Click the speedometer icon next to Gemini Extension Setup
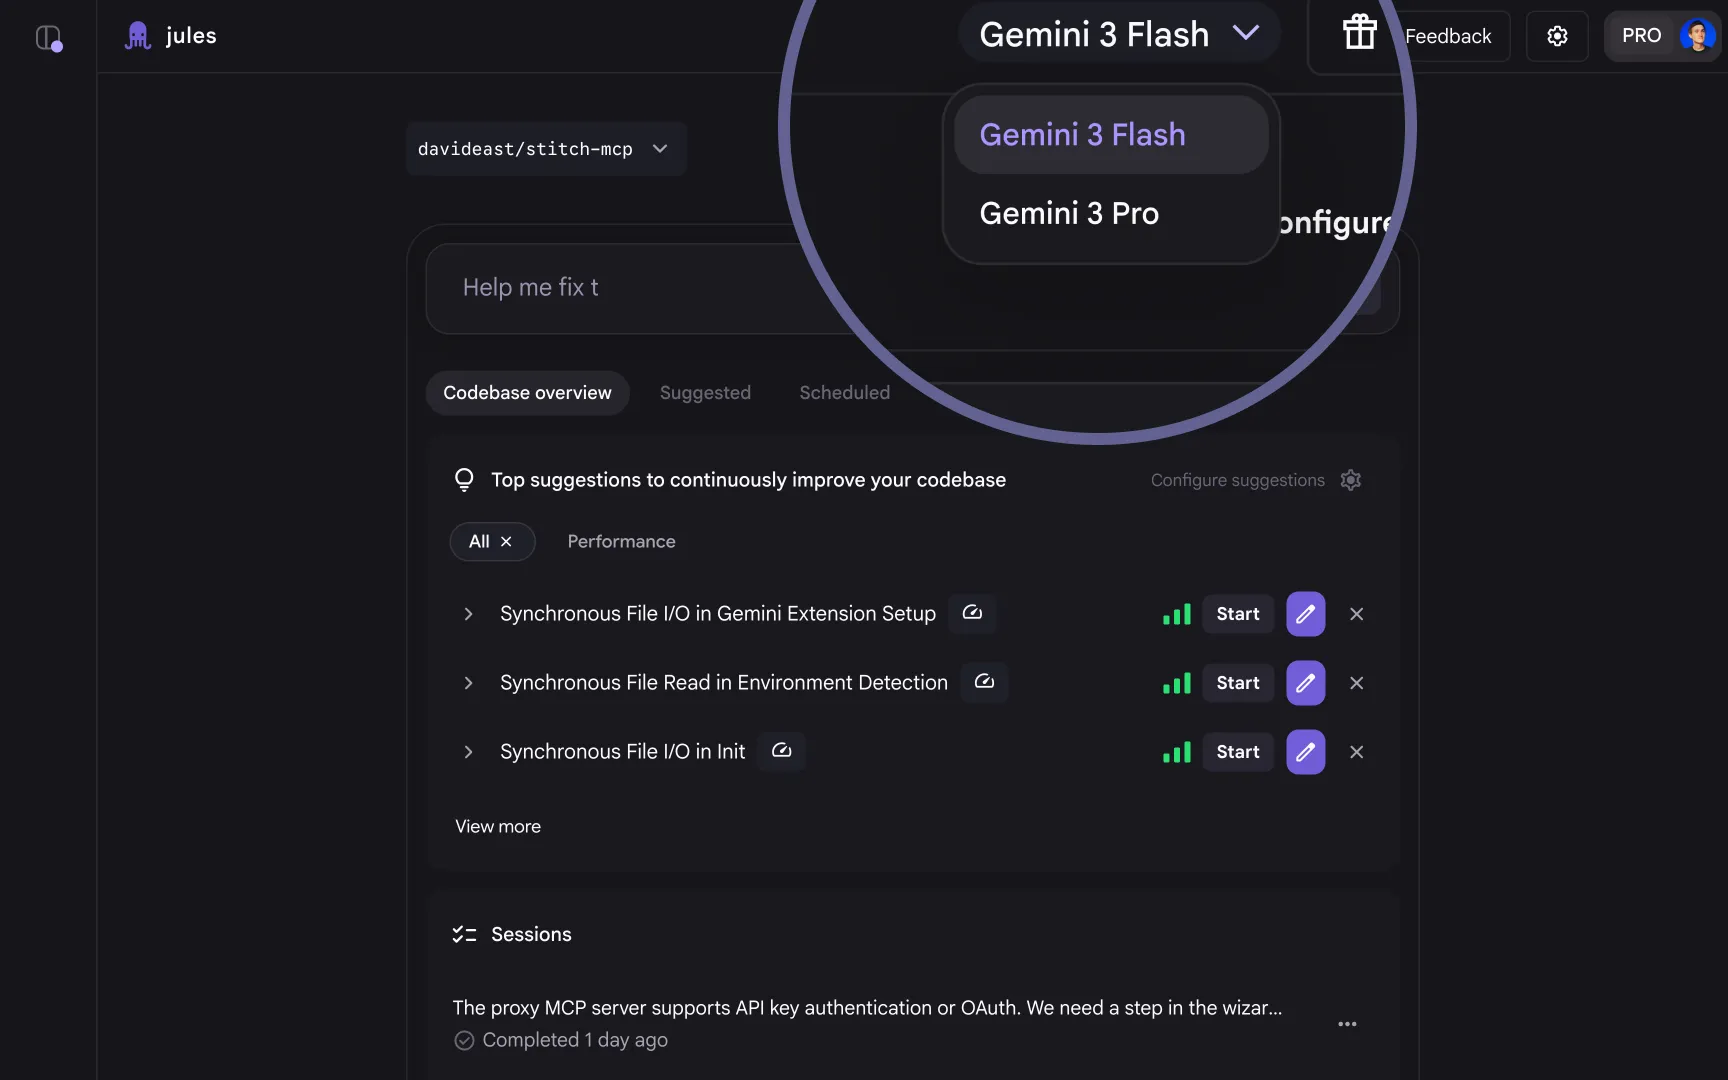The image size is (1728, 1080). (971, 613)
